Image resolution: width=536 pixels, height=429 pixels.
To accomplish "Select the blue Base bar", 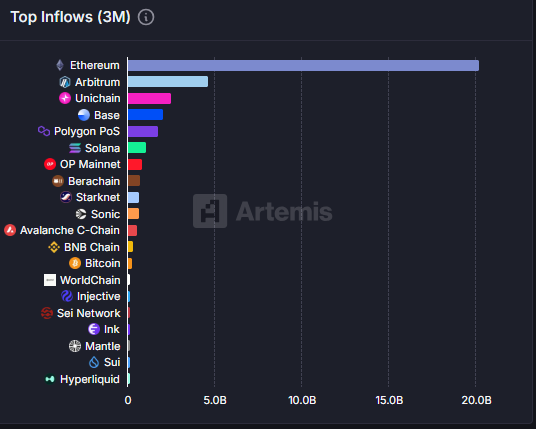I will coord(145,115).
